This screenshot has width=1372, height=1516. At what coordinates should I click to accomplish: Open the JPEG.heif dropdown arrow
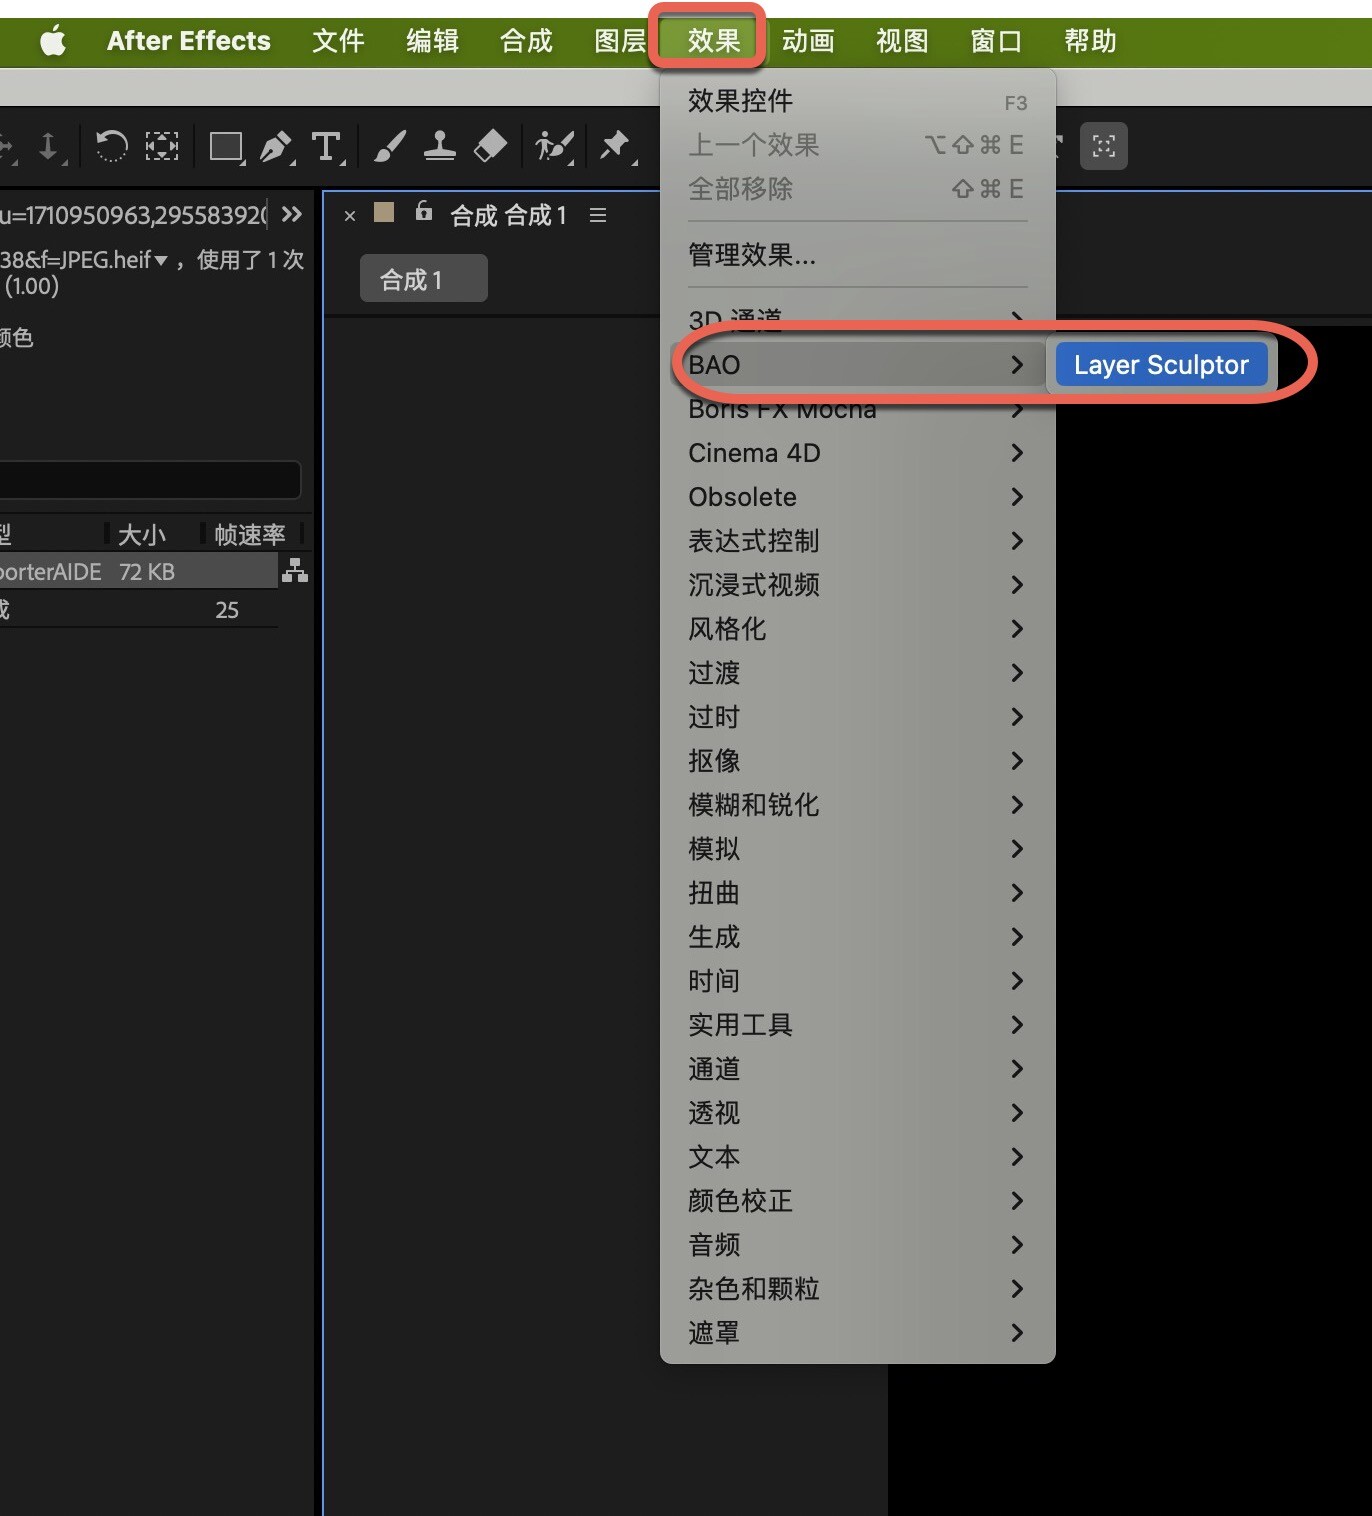coord(161,261)
